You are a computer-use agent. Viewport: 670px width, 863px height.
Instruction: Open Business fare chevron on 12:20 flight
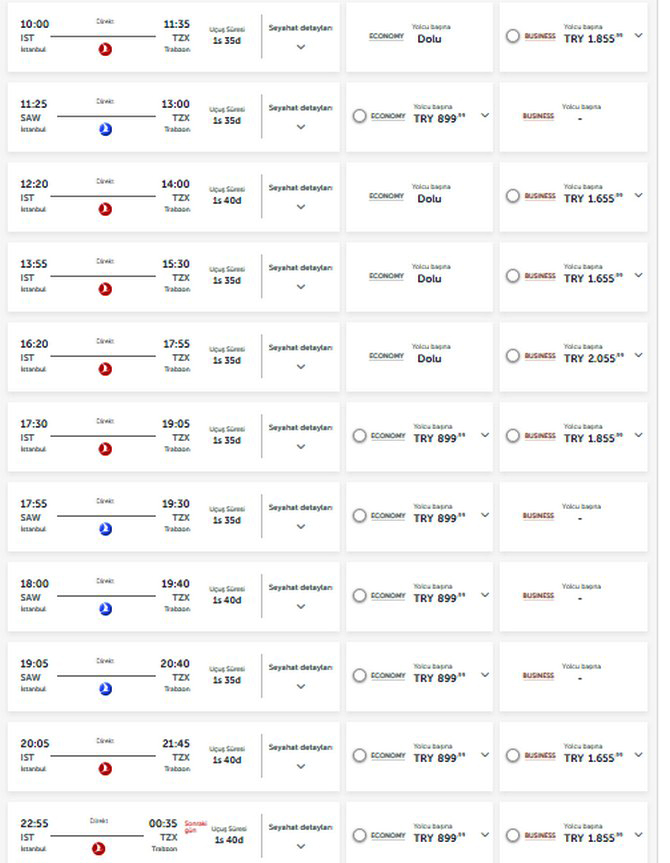coord(639,195)
